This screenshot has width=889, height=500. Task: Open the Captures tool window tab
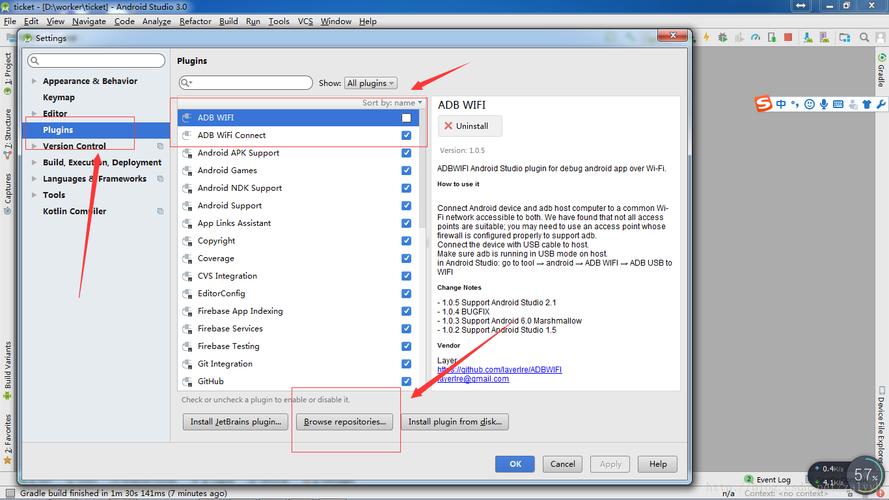click(7, 193)
